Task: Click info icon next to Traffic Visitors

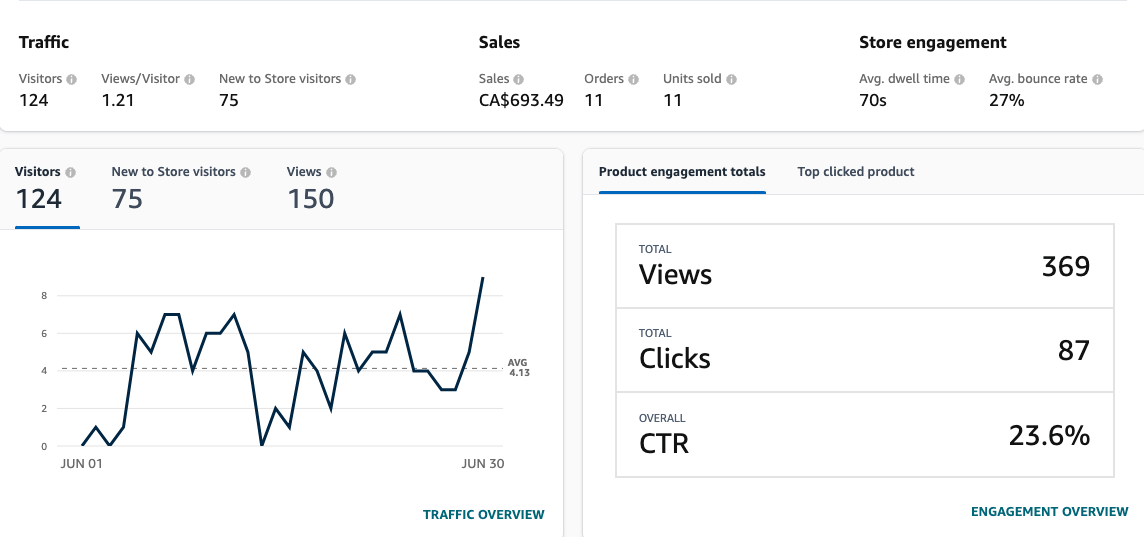Action: pos(71,79)
